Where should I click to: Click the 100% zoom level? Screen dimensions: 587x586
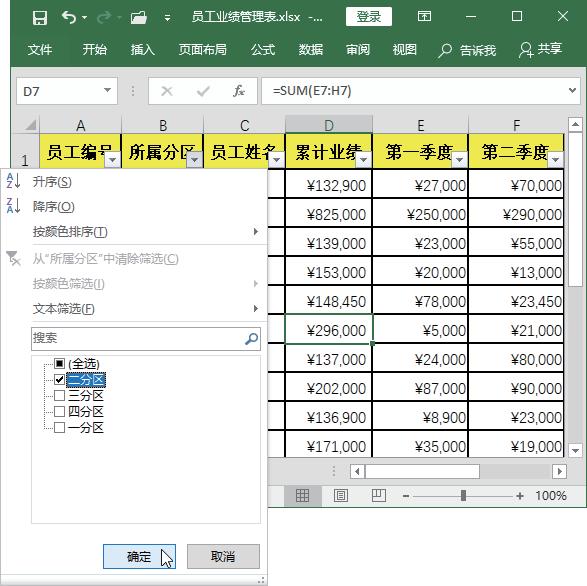coord(550,496)
